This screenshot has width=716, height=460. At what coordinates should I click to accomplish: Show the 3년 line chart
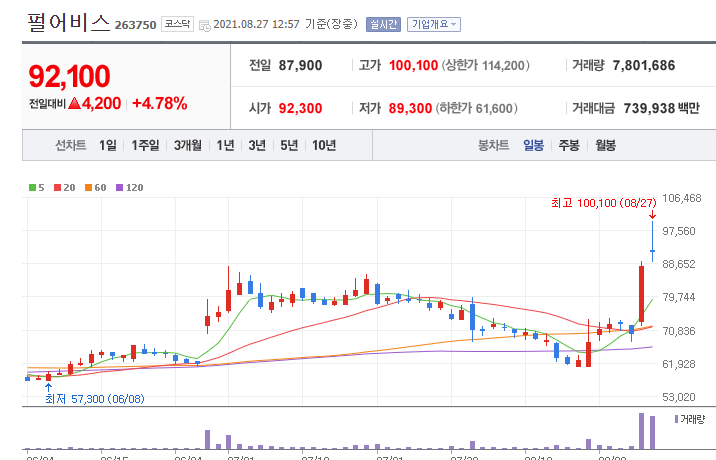(257, 145)
